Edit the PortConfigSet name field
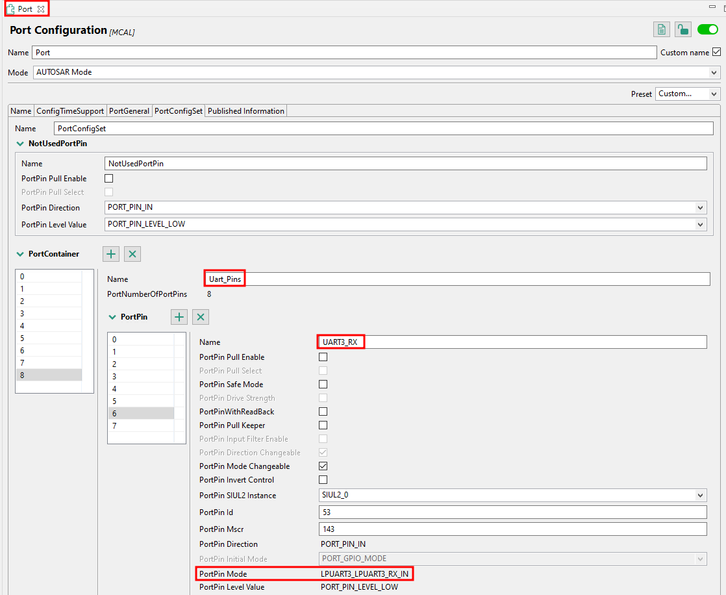726x595 pixels. pyautogui.click(x=383, y=128)
